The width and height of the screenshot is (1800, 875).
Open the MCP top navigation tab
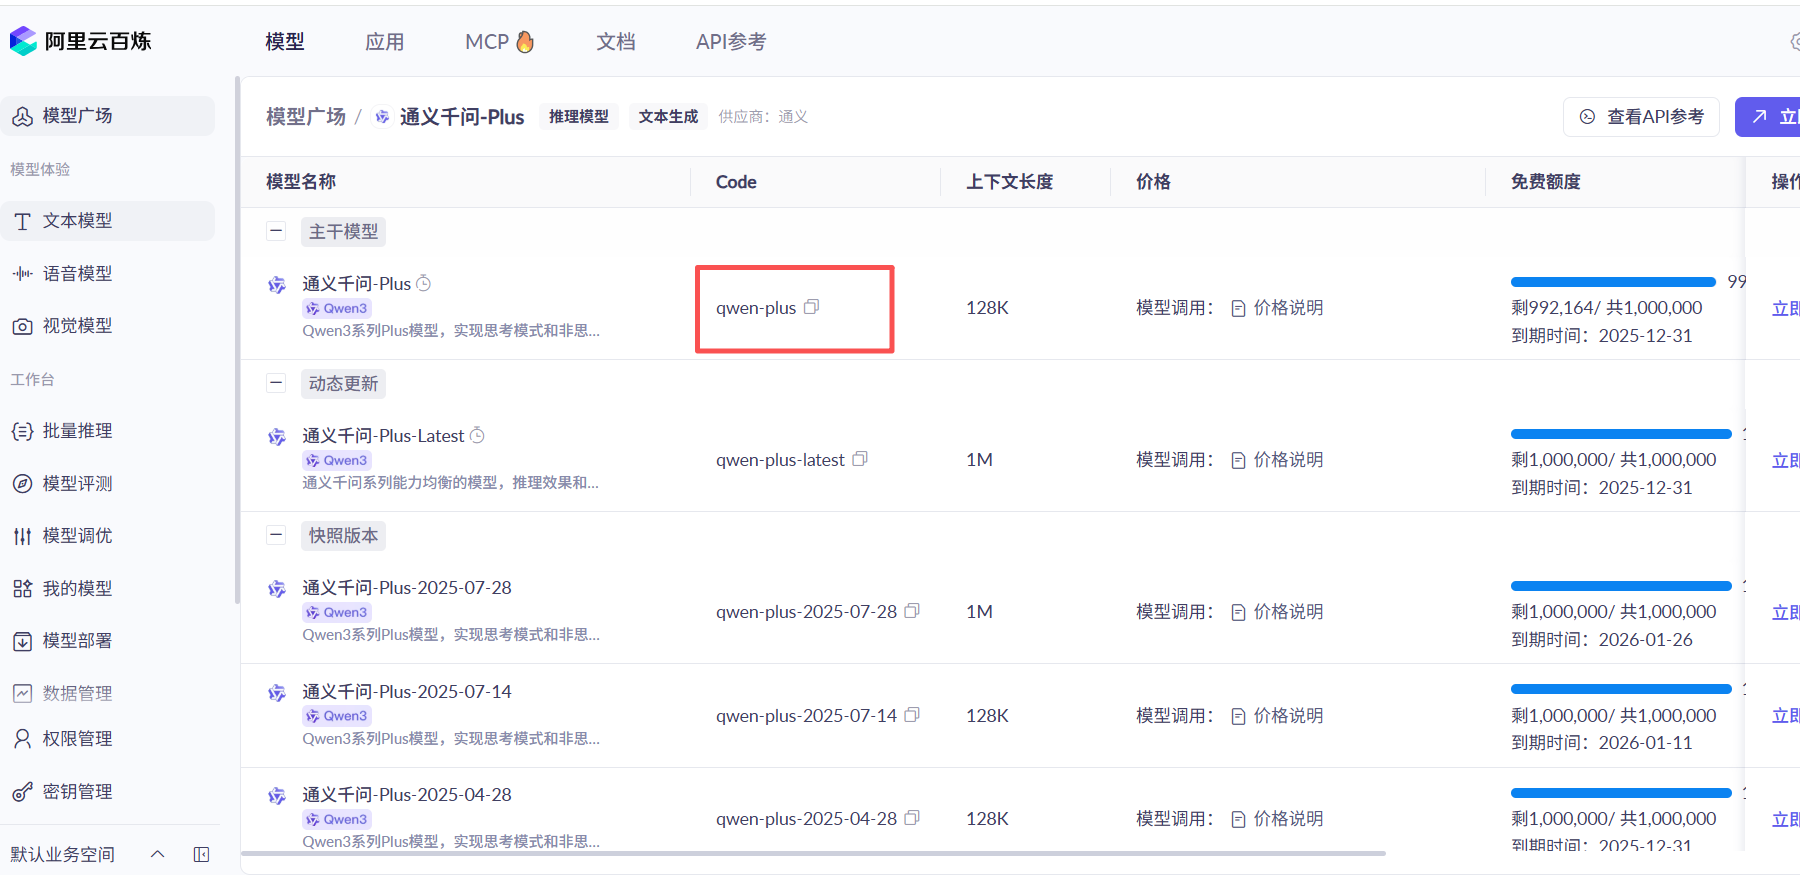500,41
